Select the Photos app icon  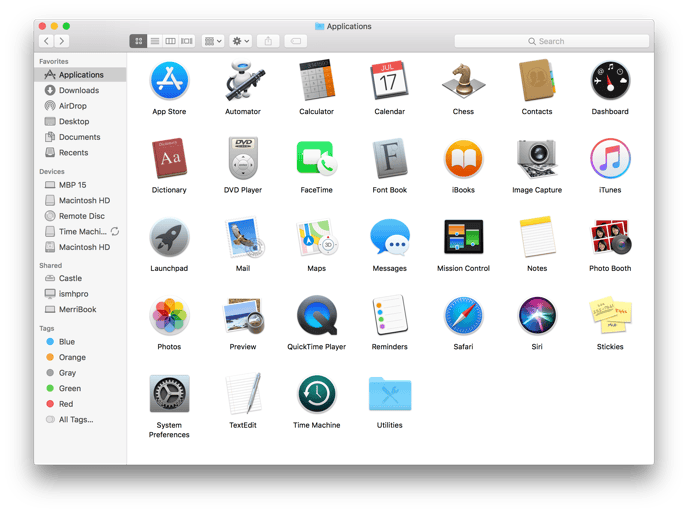tap(169, 316)
